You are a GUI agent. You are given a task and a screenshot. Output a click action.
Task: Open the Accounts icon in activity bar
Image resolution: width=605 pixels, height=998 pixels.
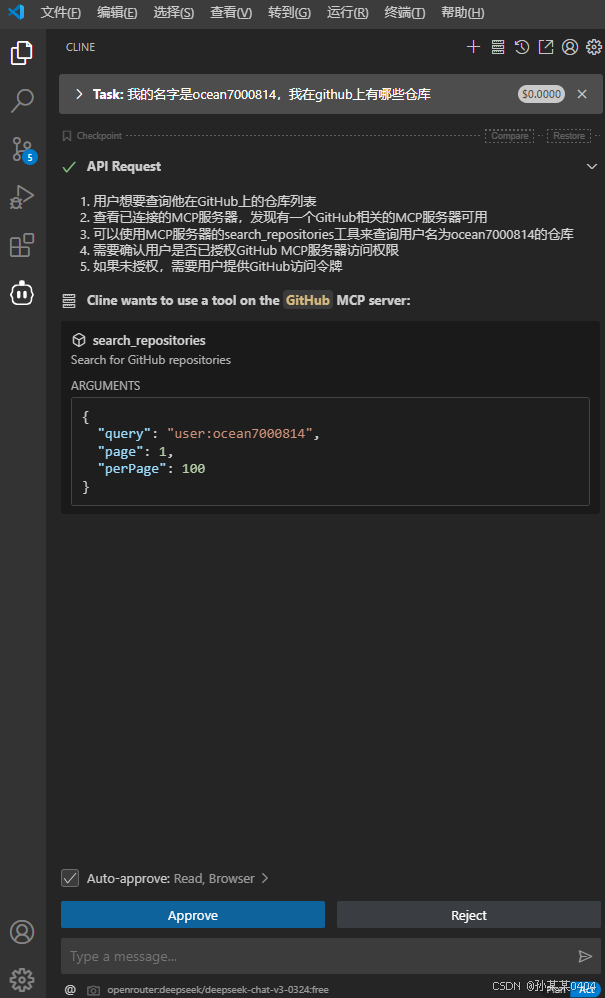[x=22, y=932]
